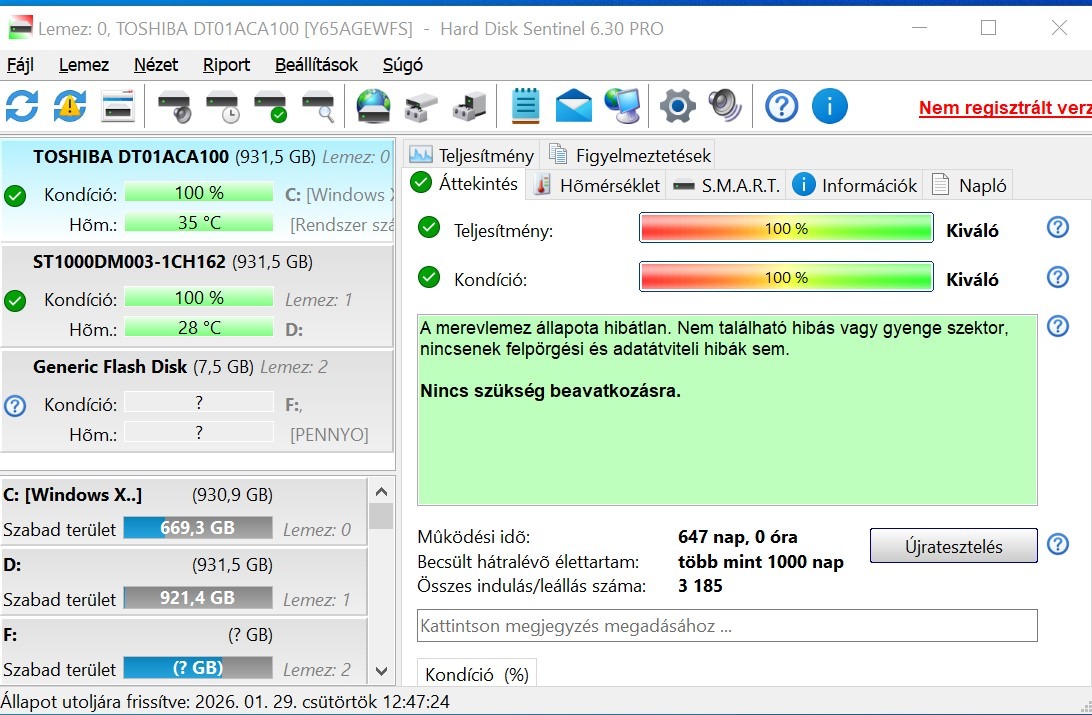The width and height of the screenshot is (1092, 715).
Task: Switch to the Napló tab
Action: [x=968, y=185]
